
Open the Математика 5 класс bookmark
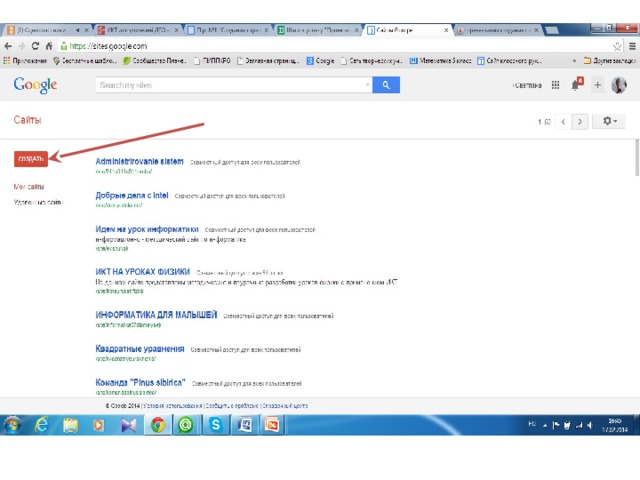tap(440, 60)
